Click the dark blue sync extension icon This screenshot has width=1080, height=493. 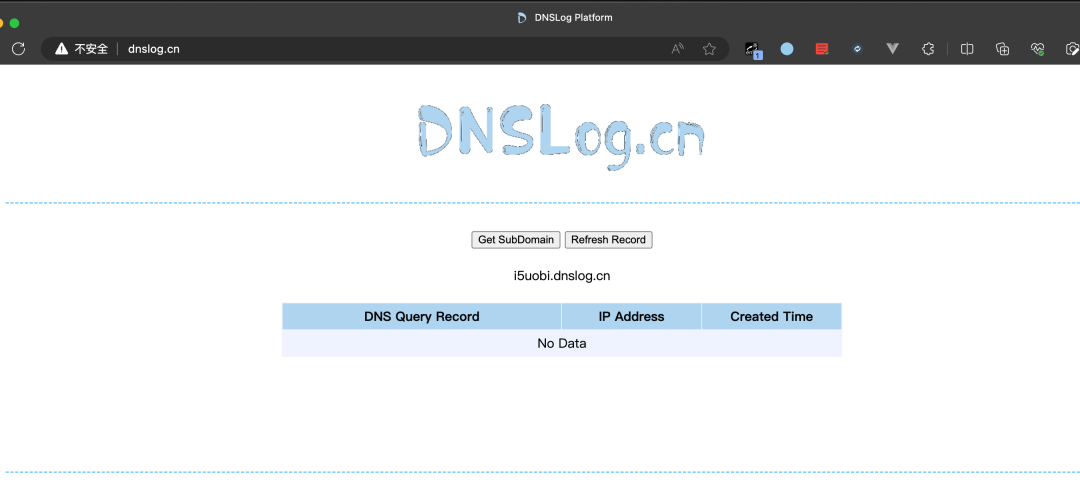(857, 49)
